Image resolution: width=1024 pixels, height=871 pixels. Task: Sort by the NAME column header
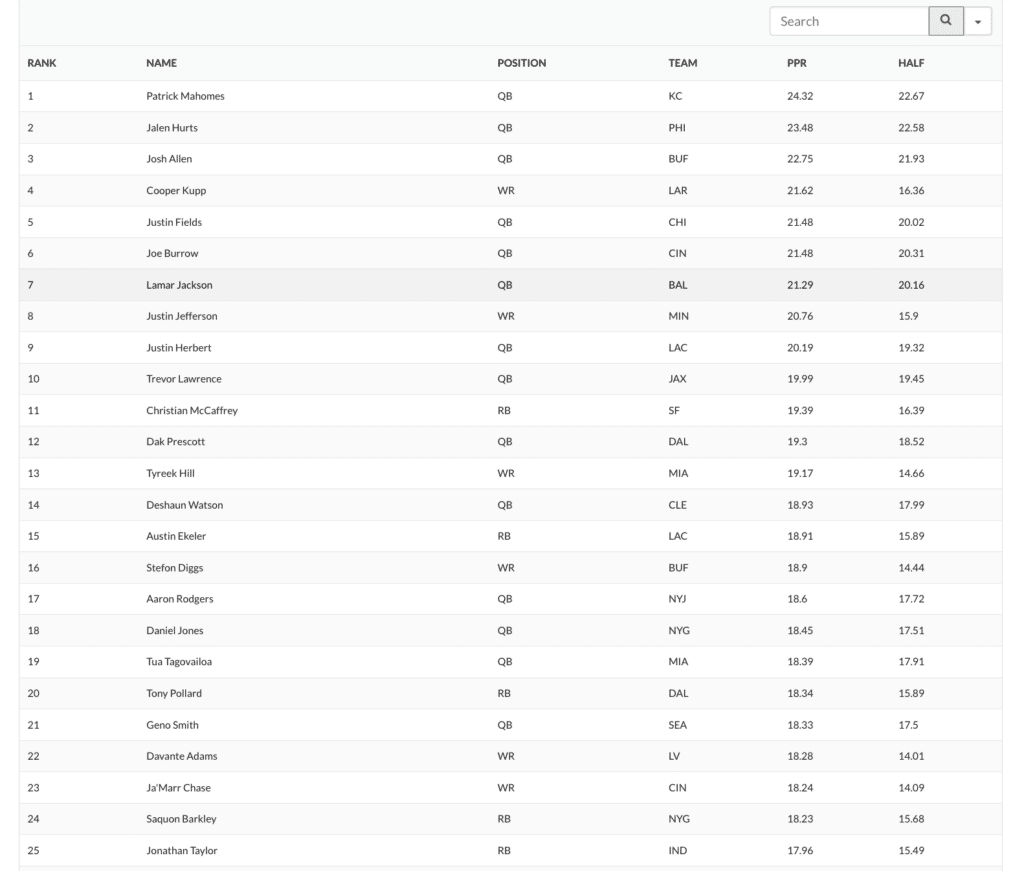(x=161, y=63)
